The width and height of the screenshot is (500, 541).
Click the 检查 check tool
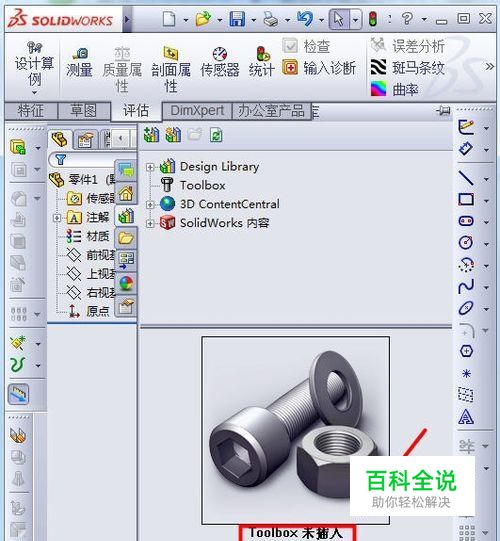tap(306, 46)
